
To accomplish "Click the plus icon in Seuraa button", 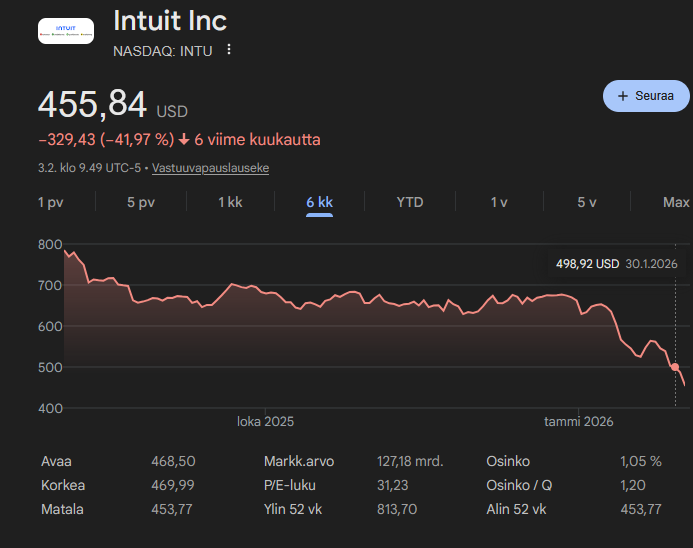I will [625, 96].
